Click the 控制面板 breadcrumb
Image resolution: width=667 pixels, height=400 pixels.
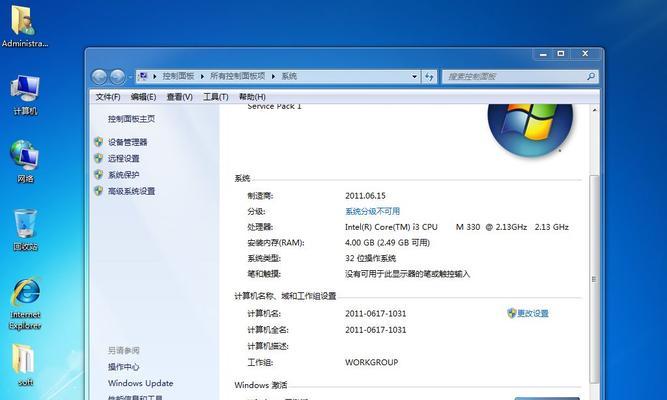tap(178, 76)
